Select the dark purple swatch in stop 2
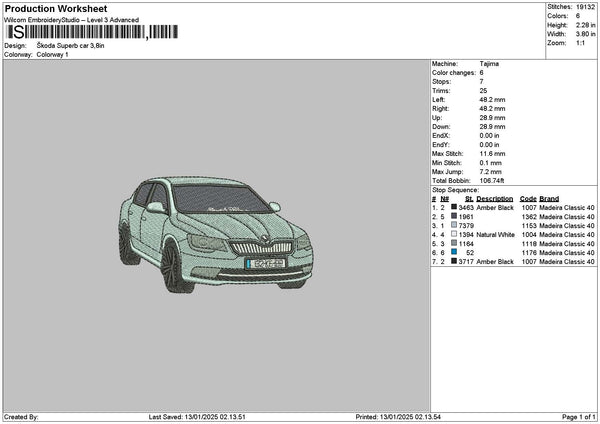This screenshot has width=600, height=424. tap(454, 216)
